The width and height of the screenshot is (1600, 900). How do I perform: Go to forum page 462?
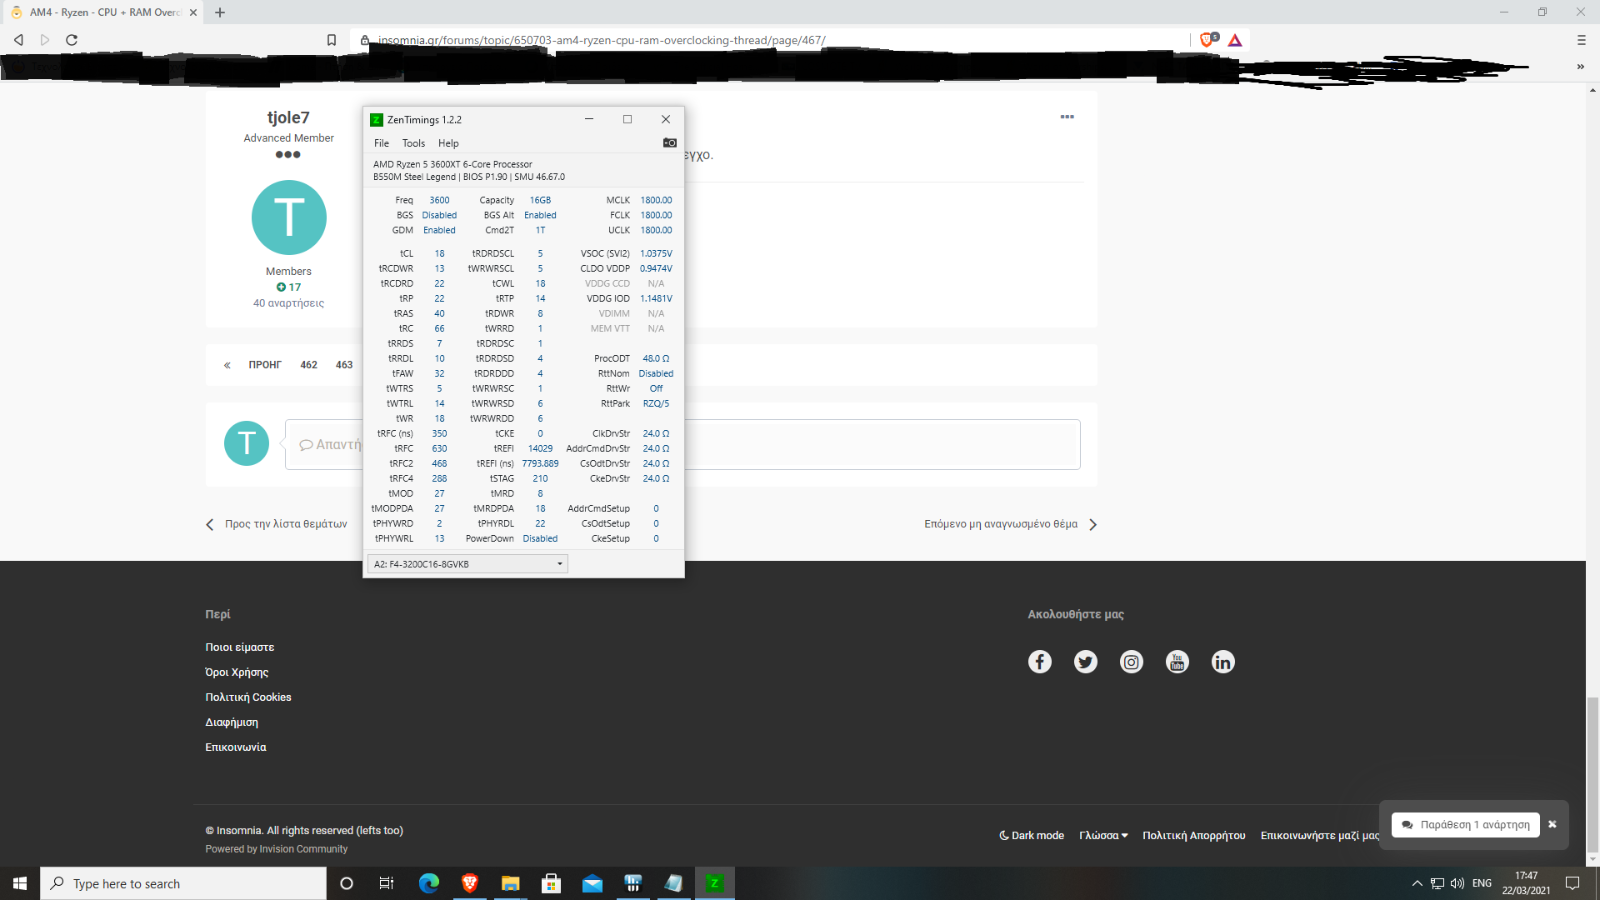(x=309, y=365)
